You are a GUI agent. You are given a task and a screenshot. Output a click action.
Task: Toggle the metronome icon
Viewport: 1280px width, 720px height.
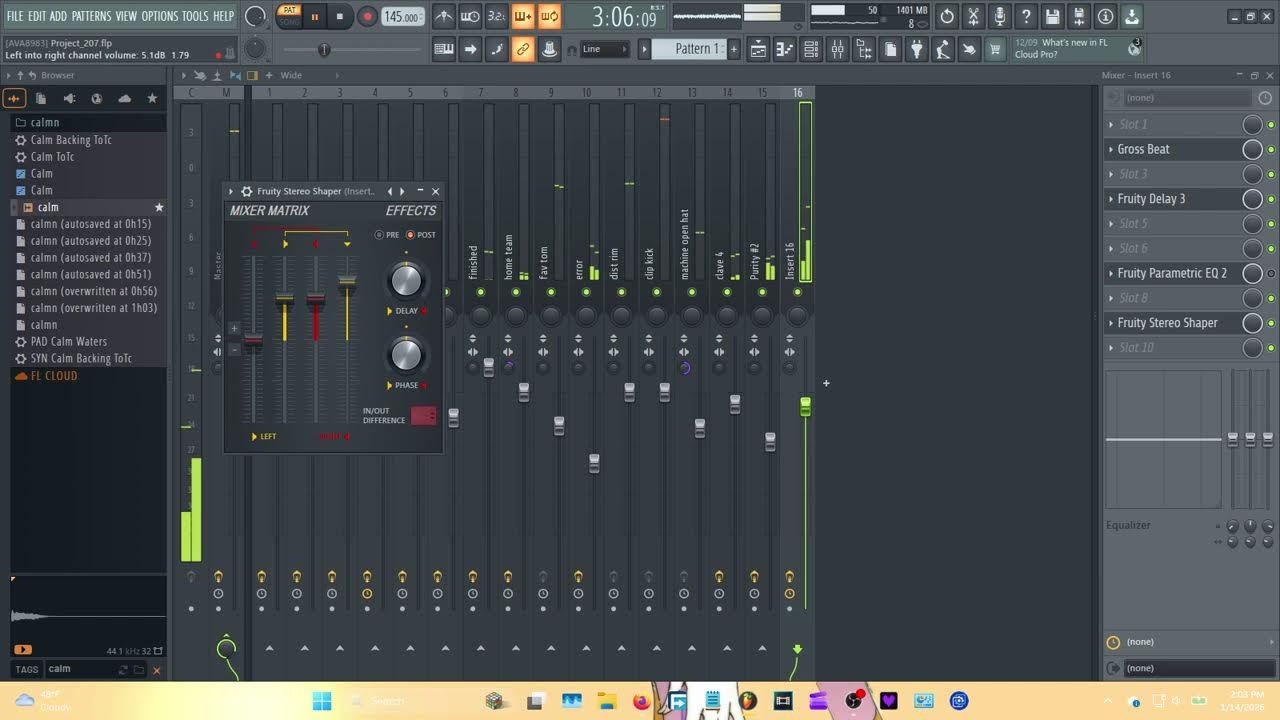pyautogui.click(x=444, y=16)
